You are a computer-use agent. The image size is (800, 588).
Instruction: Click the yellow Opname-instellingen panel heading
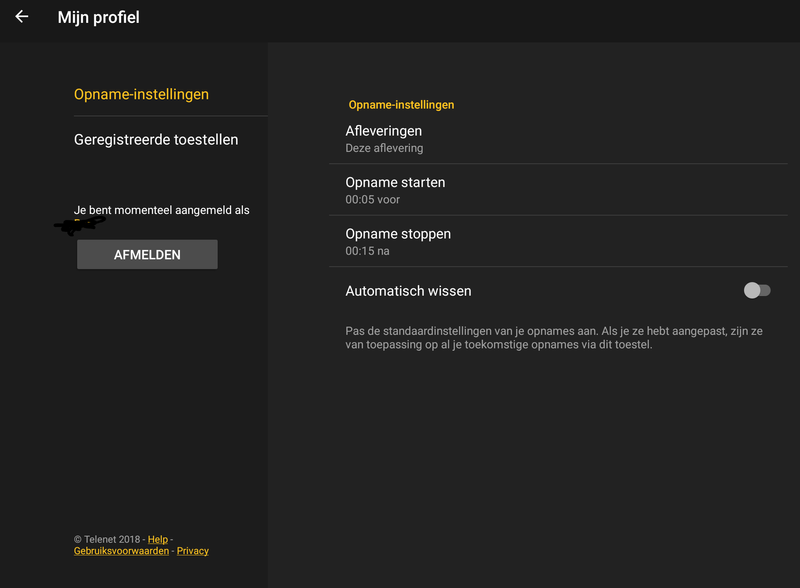[401, 104]
